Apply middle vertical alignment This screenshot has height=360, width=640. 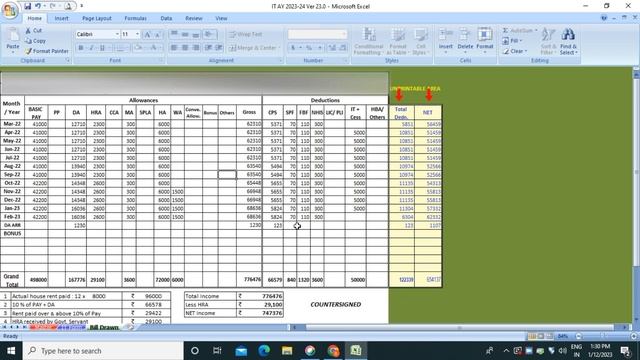[185, 34]
